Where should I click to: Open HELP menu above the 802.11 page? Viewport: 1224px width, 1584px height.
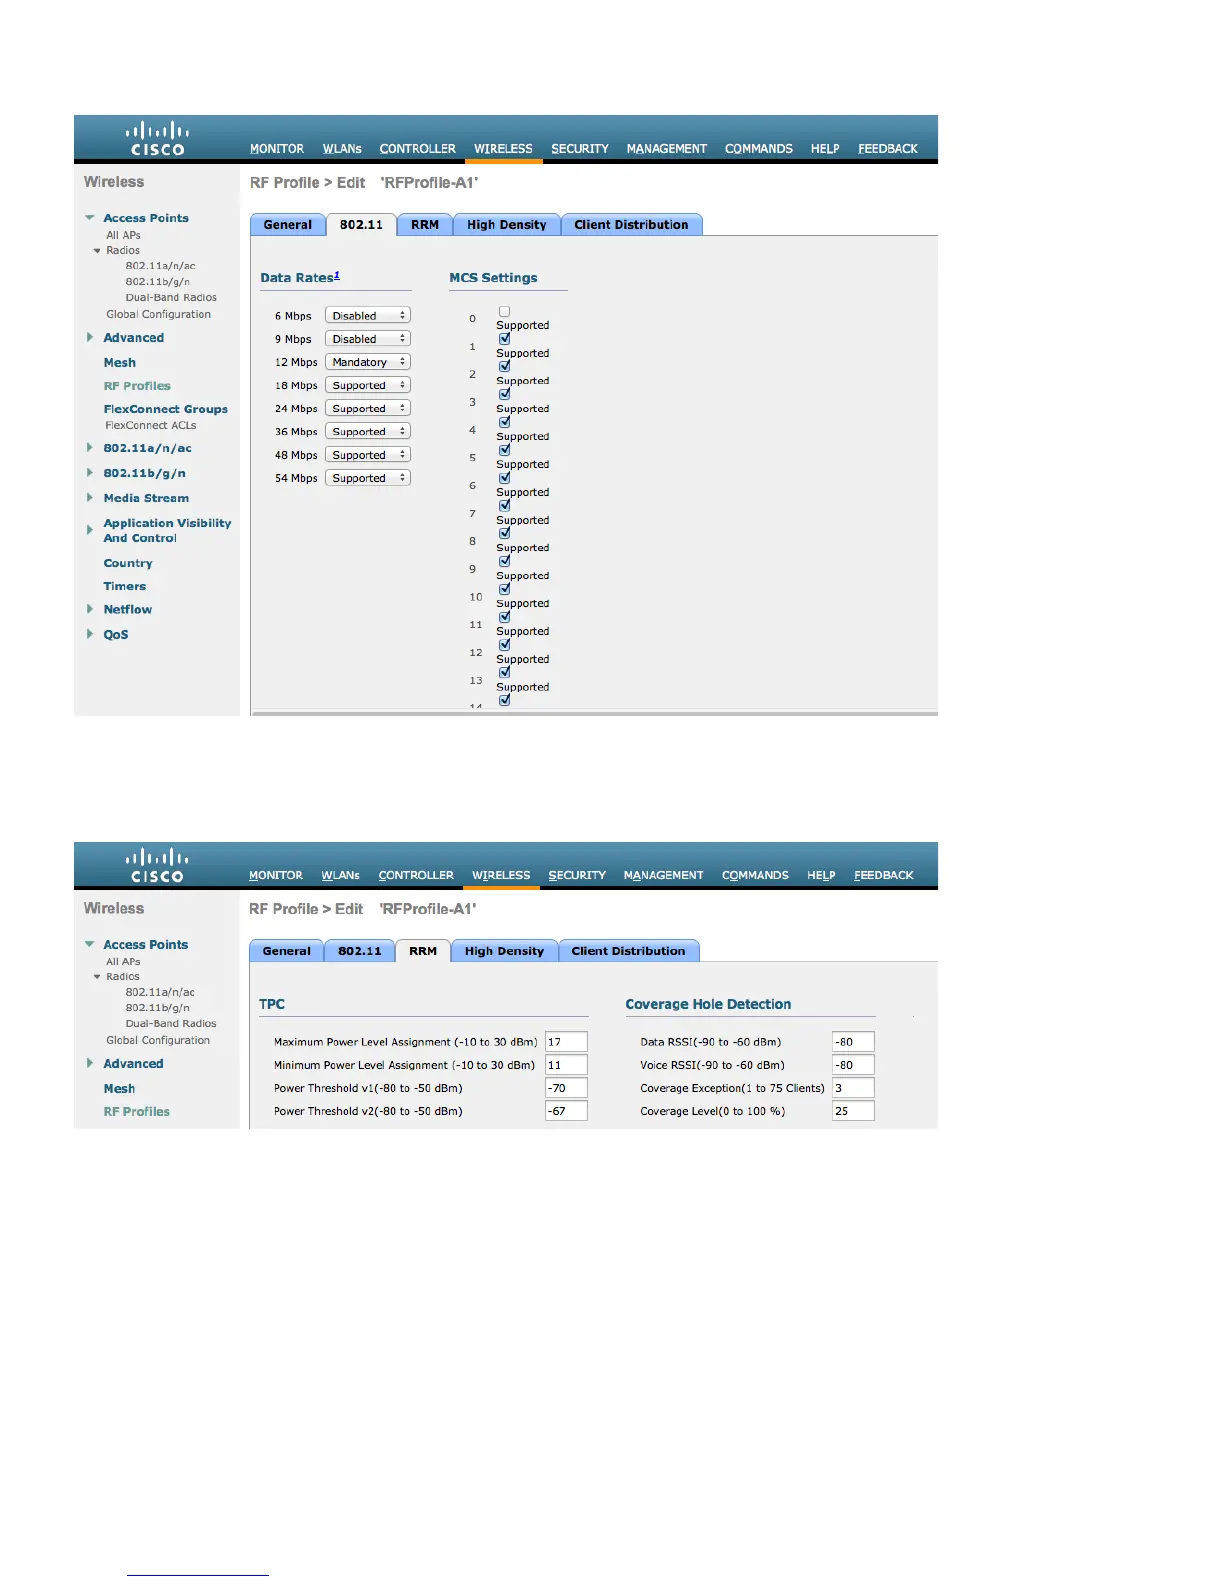tap(825, 149)
